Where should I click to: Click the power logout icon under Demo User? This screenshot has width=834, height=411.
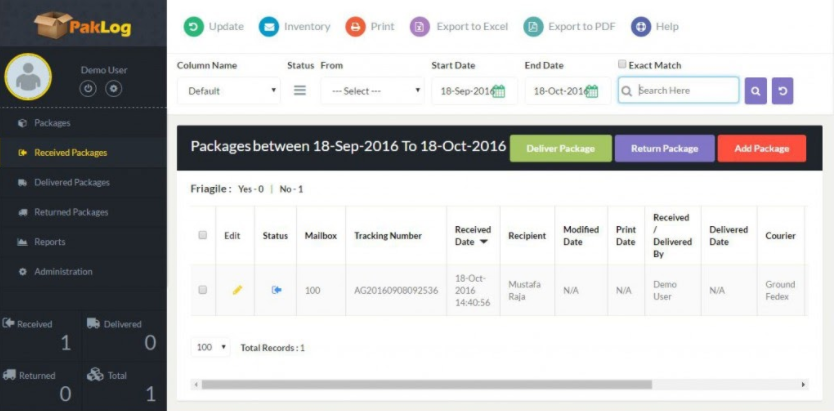coord(88,89)
